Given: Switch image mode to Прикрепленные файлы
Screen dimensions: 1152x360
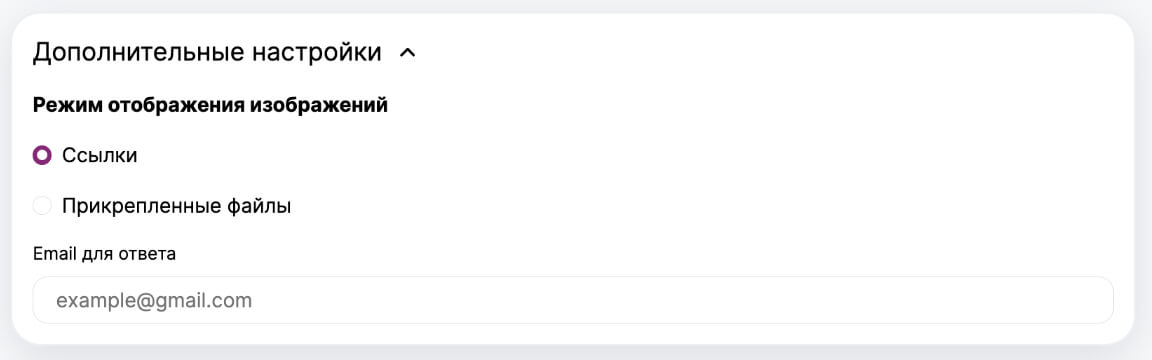Looking at the screenshot, I should click(x=43, y=206).
